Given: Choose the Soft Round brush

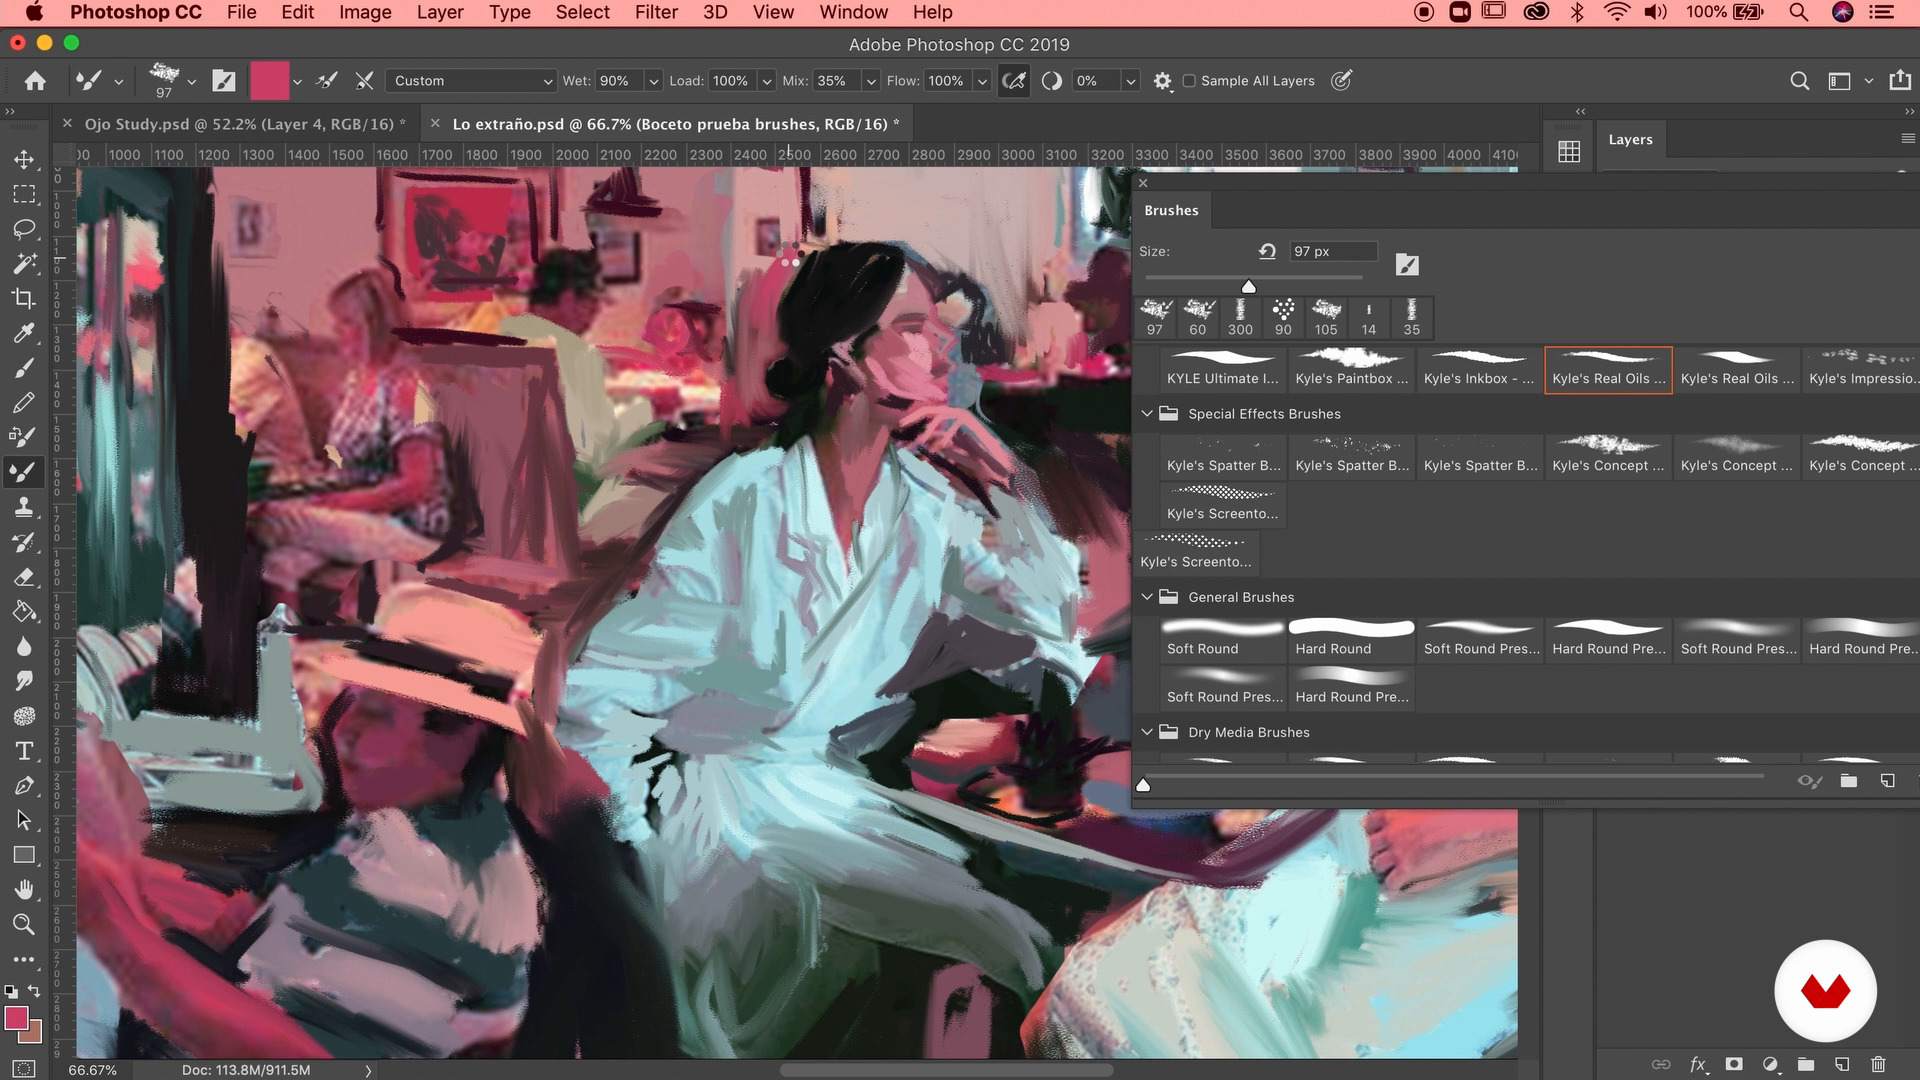Looking at the screenshot, I should pyautogui.click(x=1222, y=638).
